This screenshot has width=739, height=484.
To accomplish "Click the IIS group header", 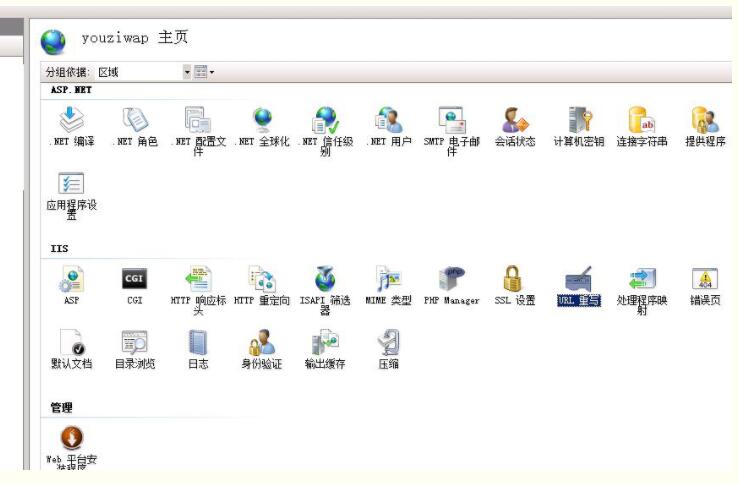I will 59,248.
